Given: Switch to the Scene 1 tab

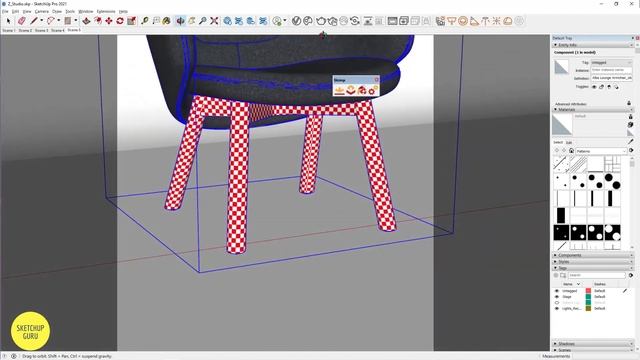Looking at the screenshot, I should [9, 30].
